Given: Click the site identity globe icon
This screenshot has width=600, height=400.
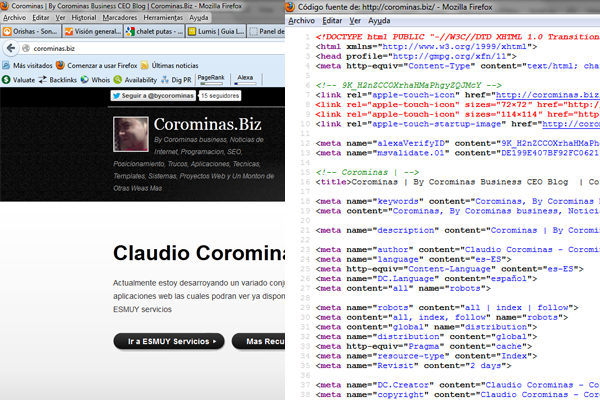Looking at the screenshot, I should pos(26,48).
